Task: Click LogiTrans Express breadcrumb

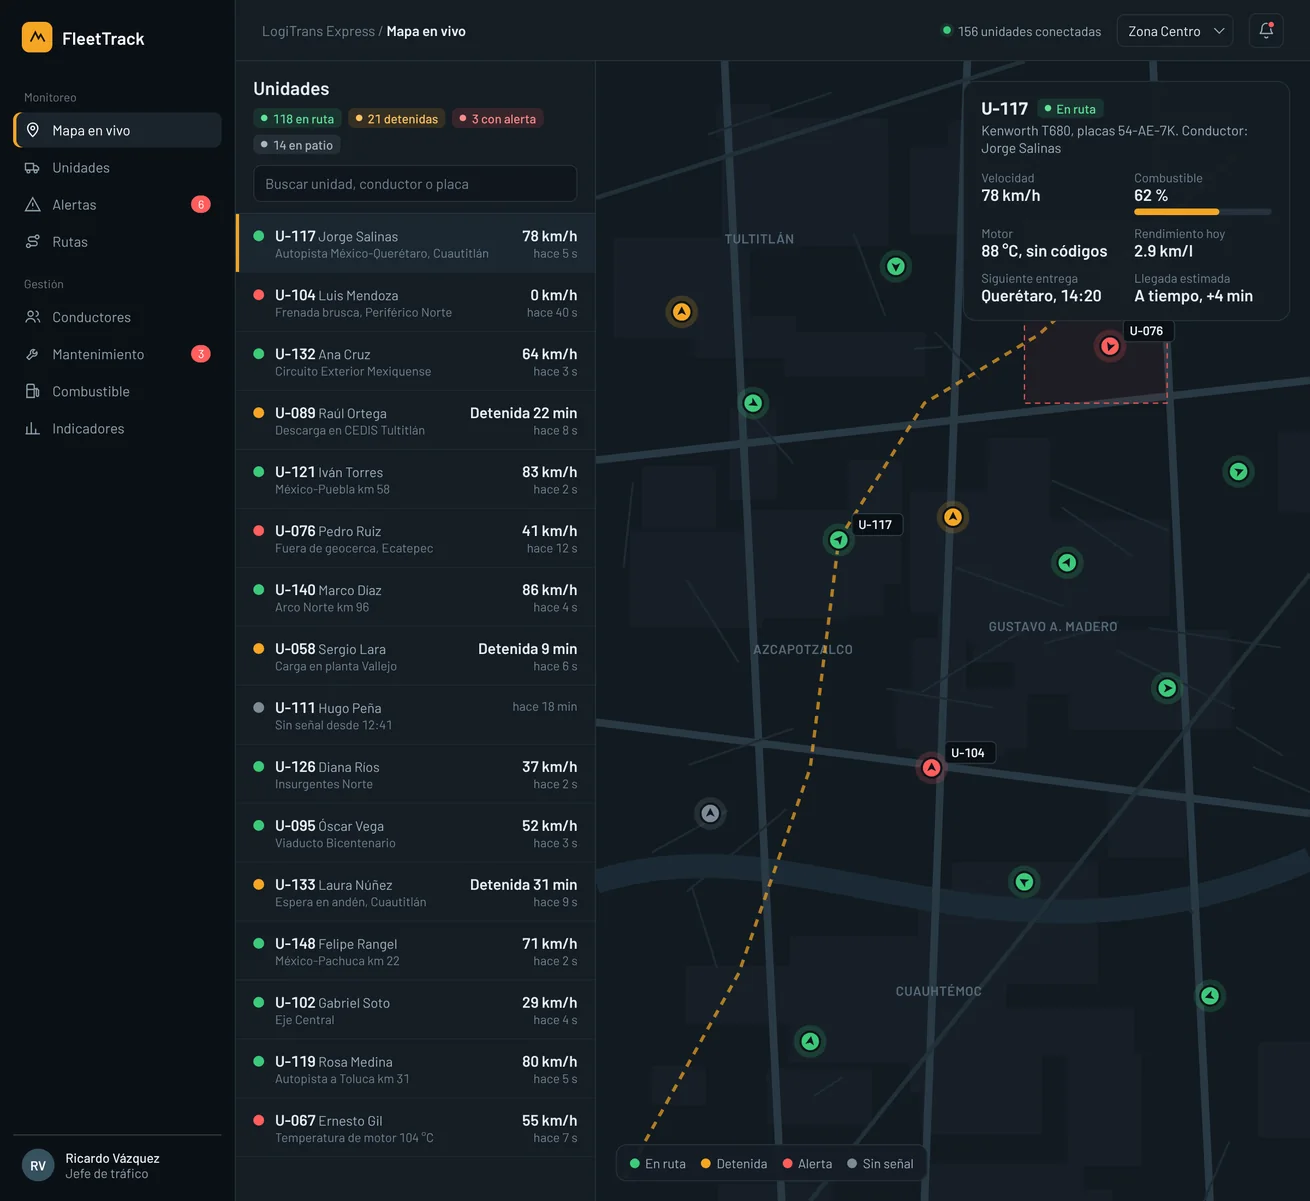Action: (x=318, y=31)
